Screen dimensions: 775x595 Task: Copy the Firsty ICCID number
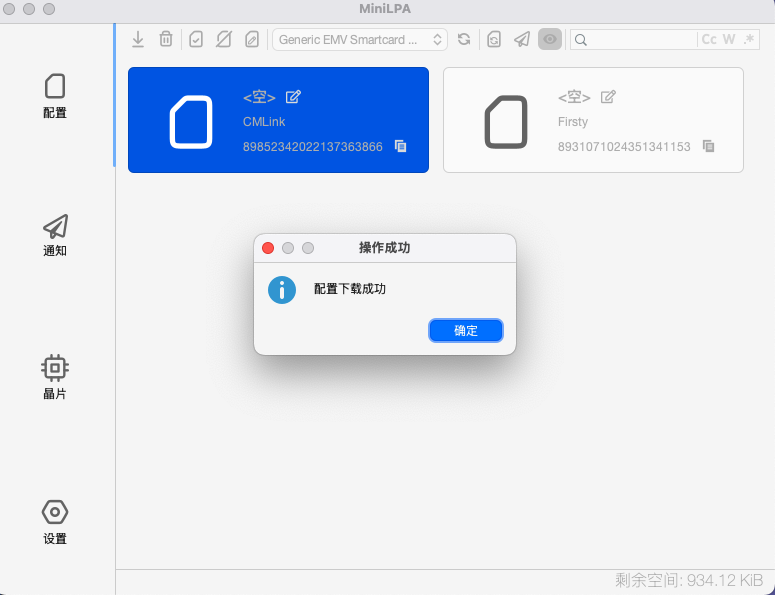tap(709, 146)
